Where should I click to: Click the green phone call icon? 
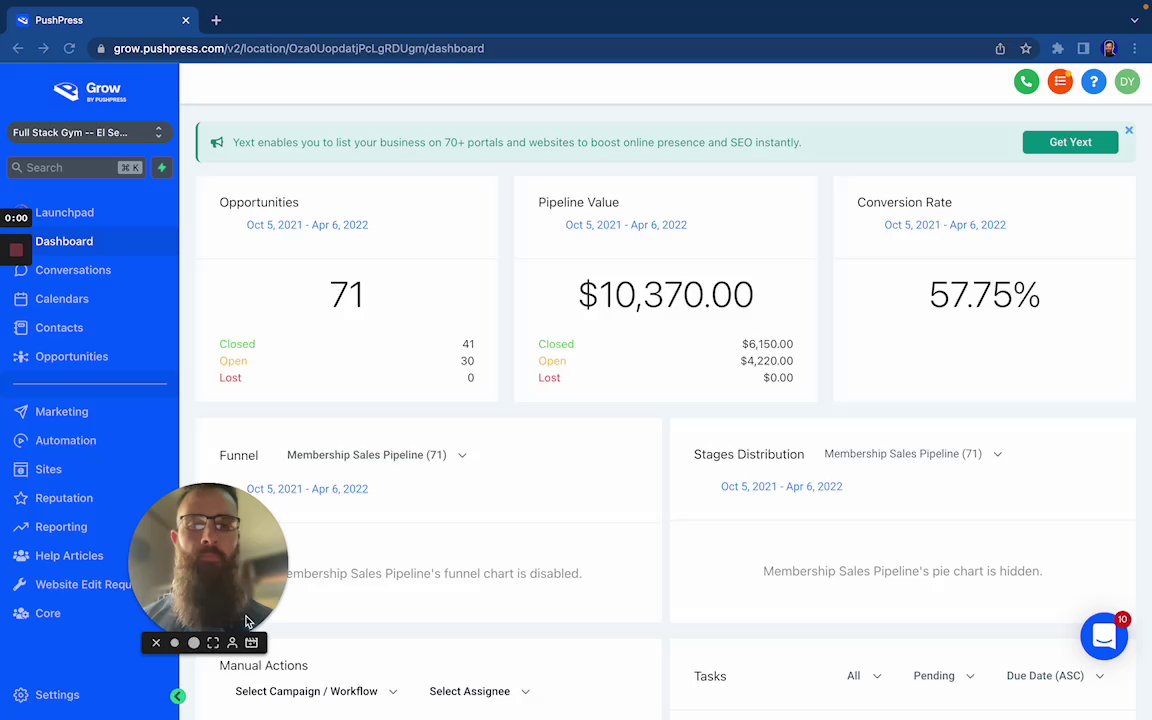click(1026, 82)
